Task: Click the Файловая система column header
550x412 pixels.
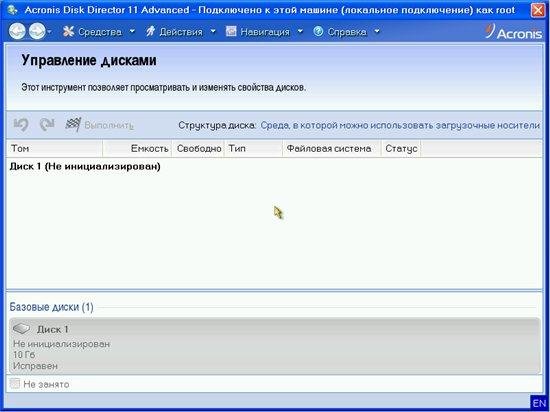Action: click(x=332, y=148)
